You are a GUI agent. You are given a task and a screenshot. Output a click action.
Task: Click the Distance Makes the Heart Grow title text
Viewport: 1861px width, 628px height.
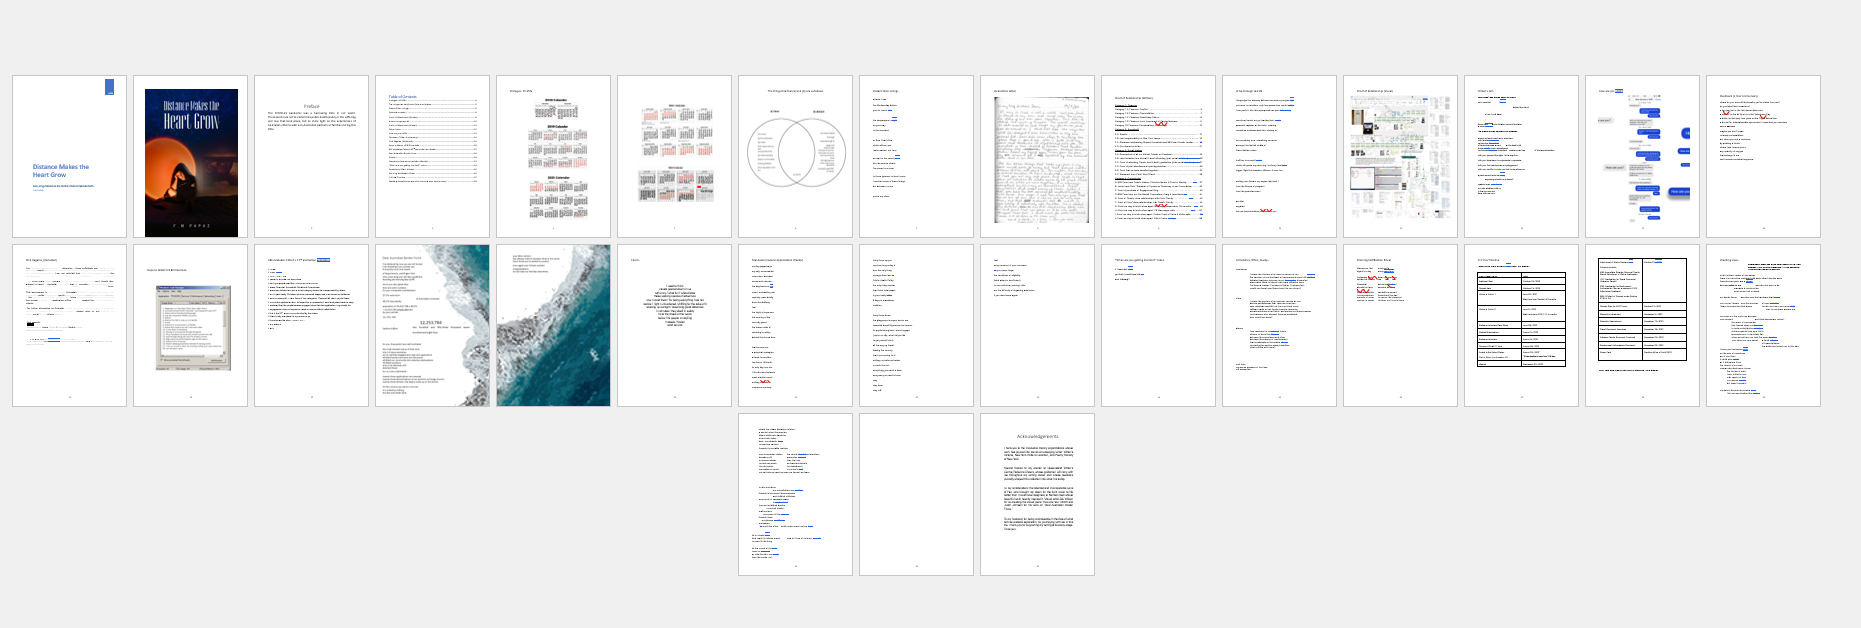(x=61, y=171)
